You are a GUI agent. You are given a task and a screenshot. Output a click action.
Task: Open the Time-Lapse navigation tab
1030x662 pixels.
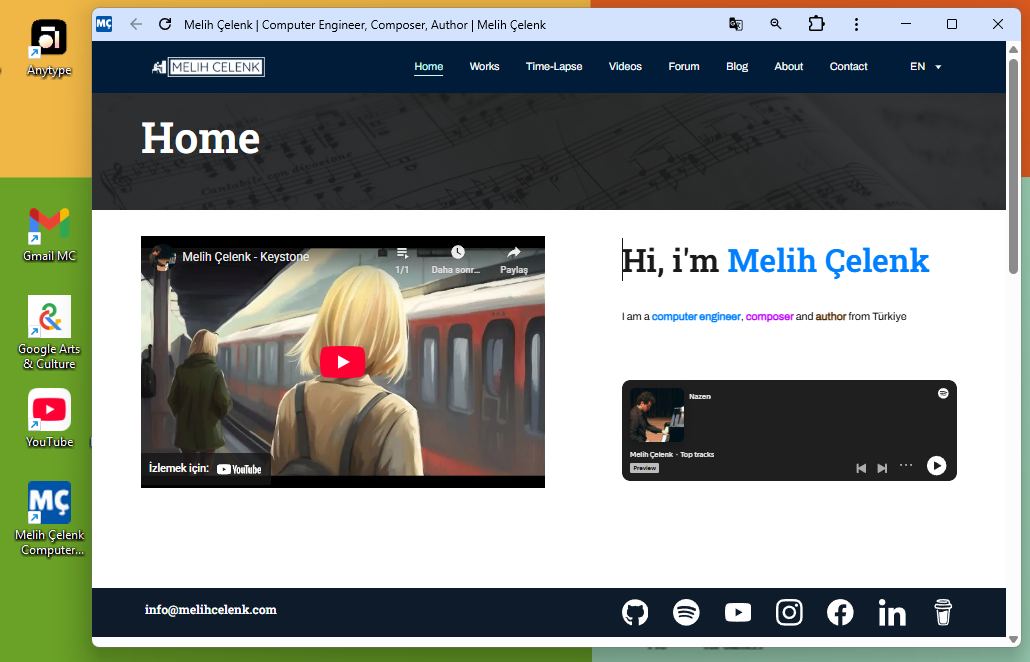tap(554, 67)
